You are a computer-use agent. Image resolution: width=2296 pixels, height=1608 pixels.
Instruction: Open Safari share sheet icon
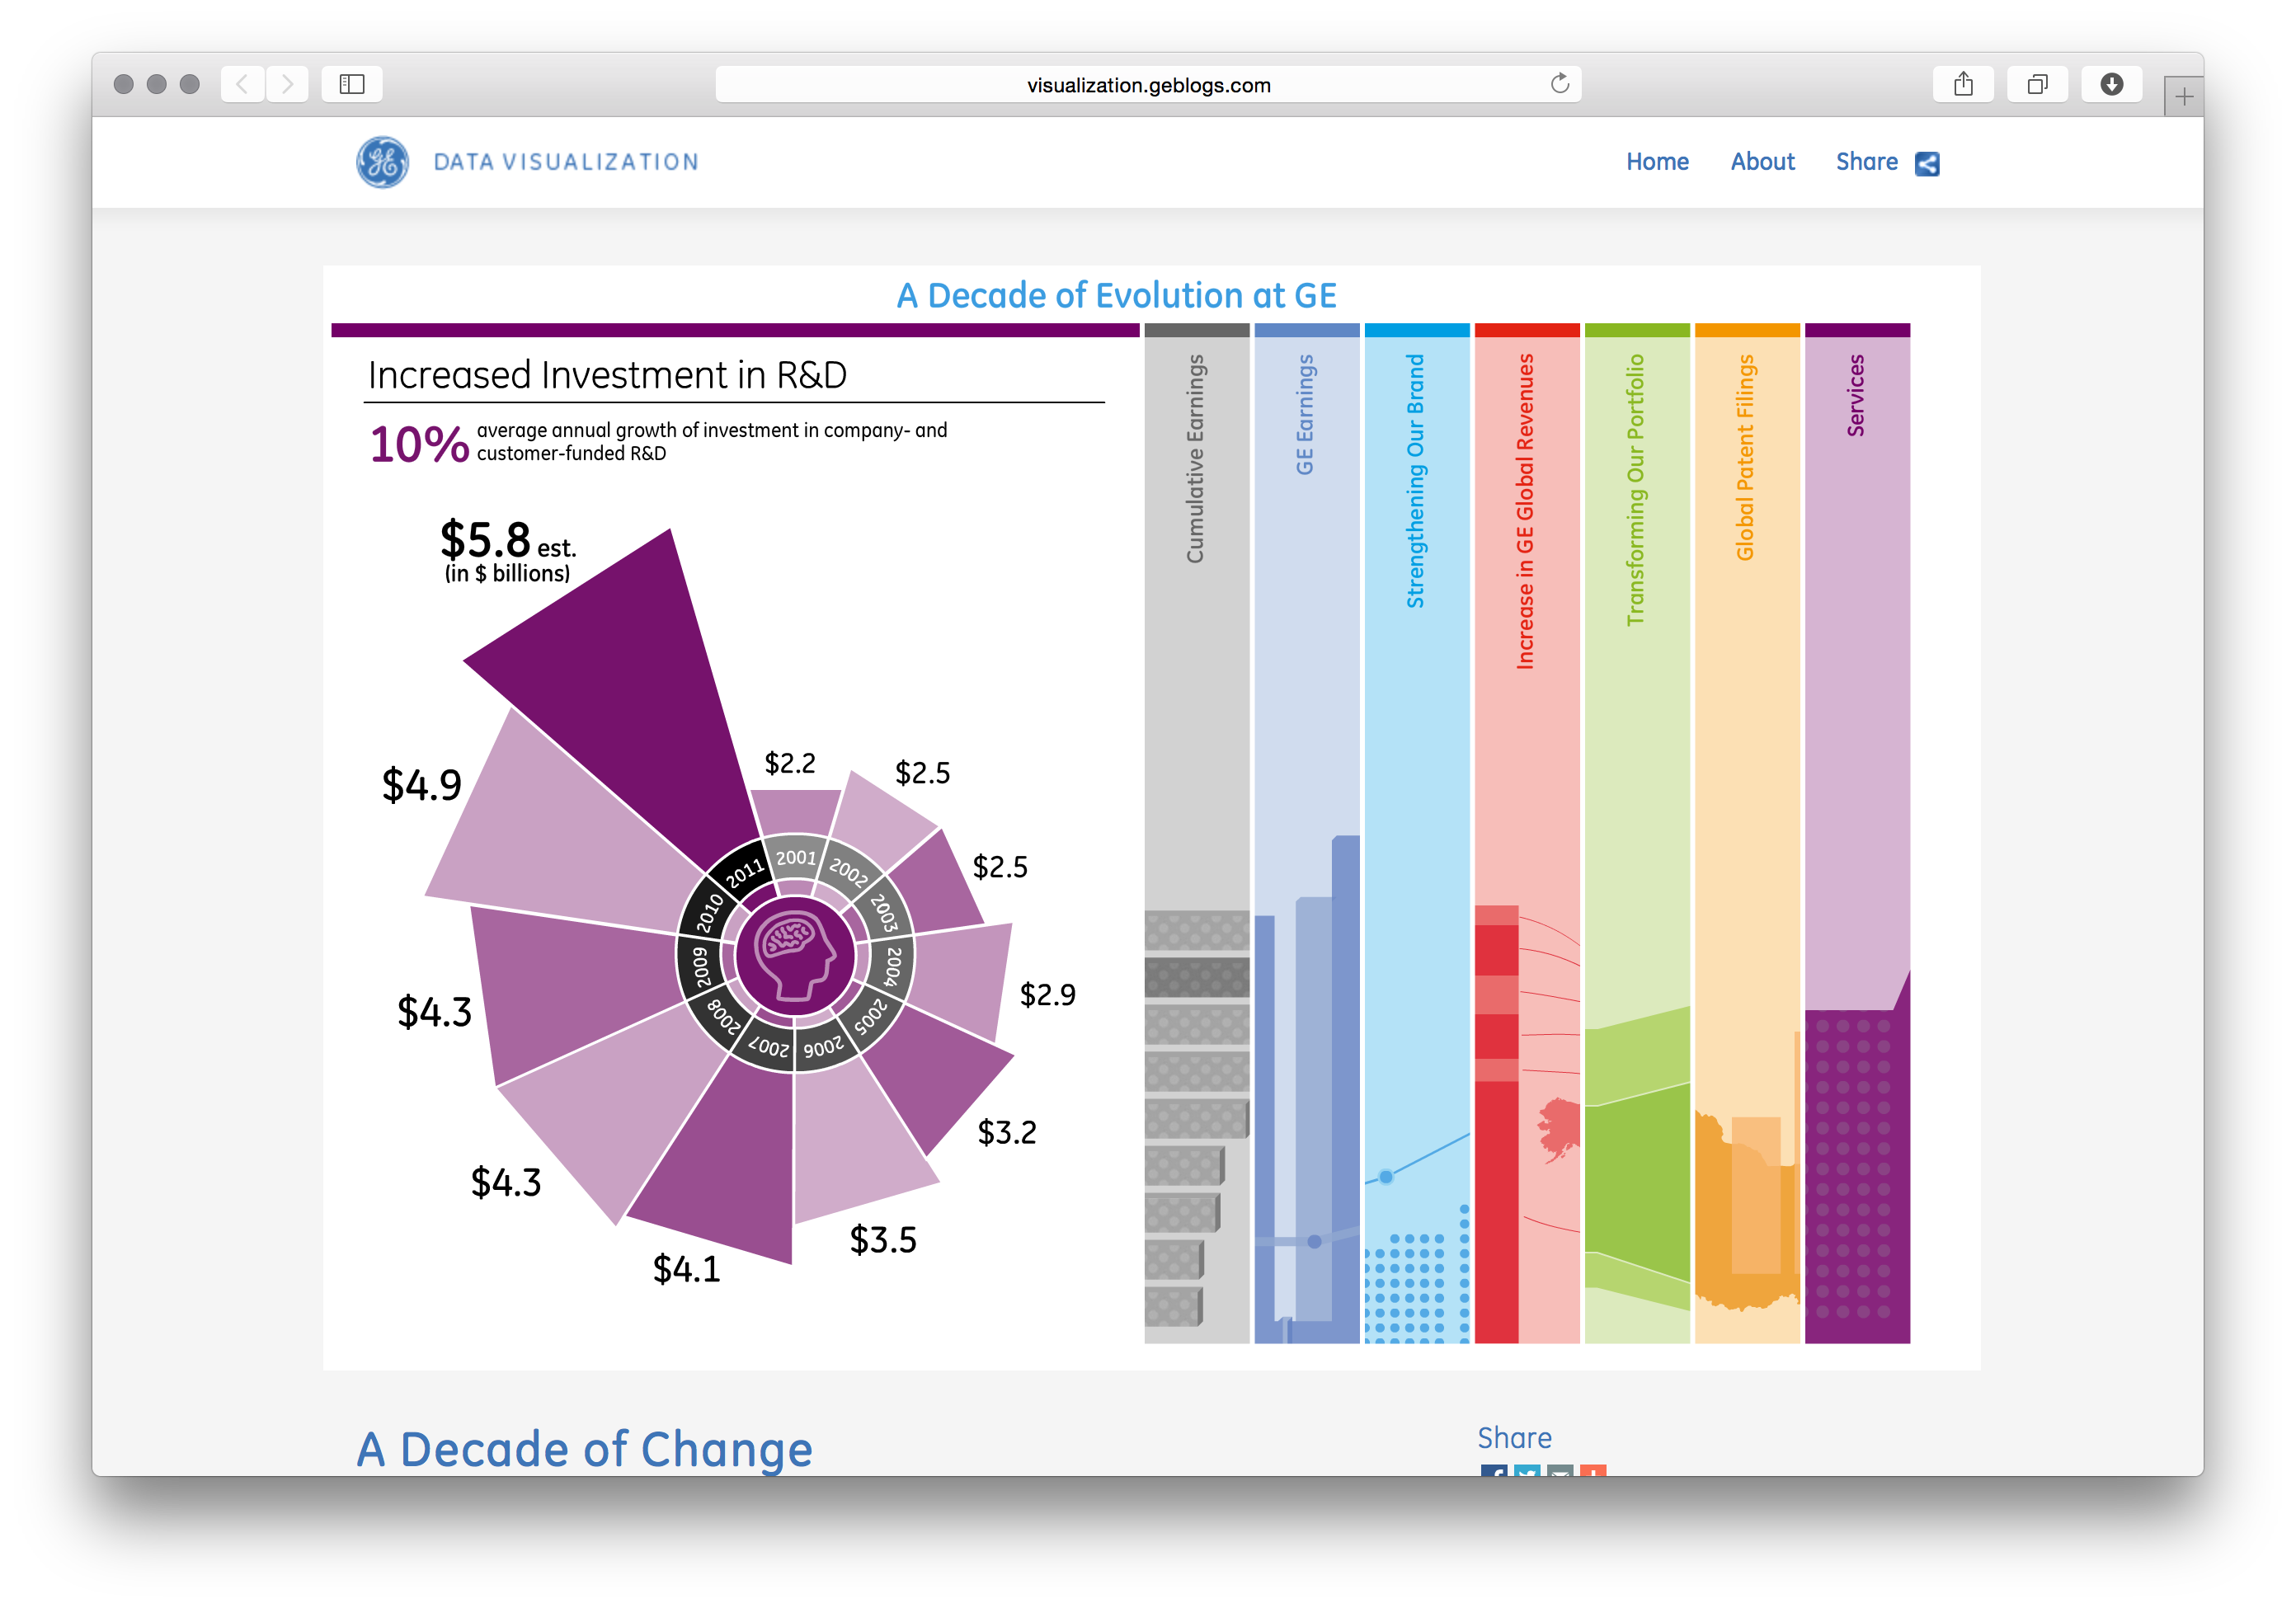click(x=1963, y=84)
